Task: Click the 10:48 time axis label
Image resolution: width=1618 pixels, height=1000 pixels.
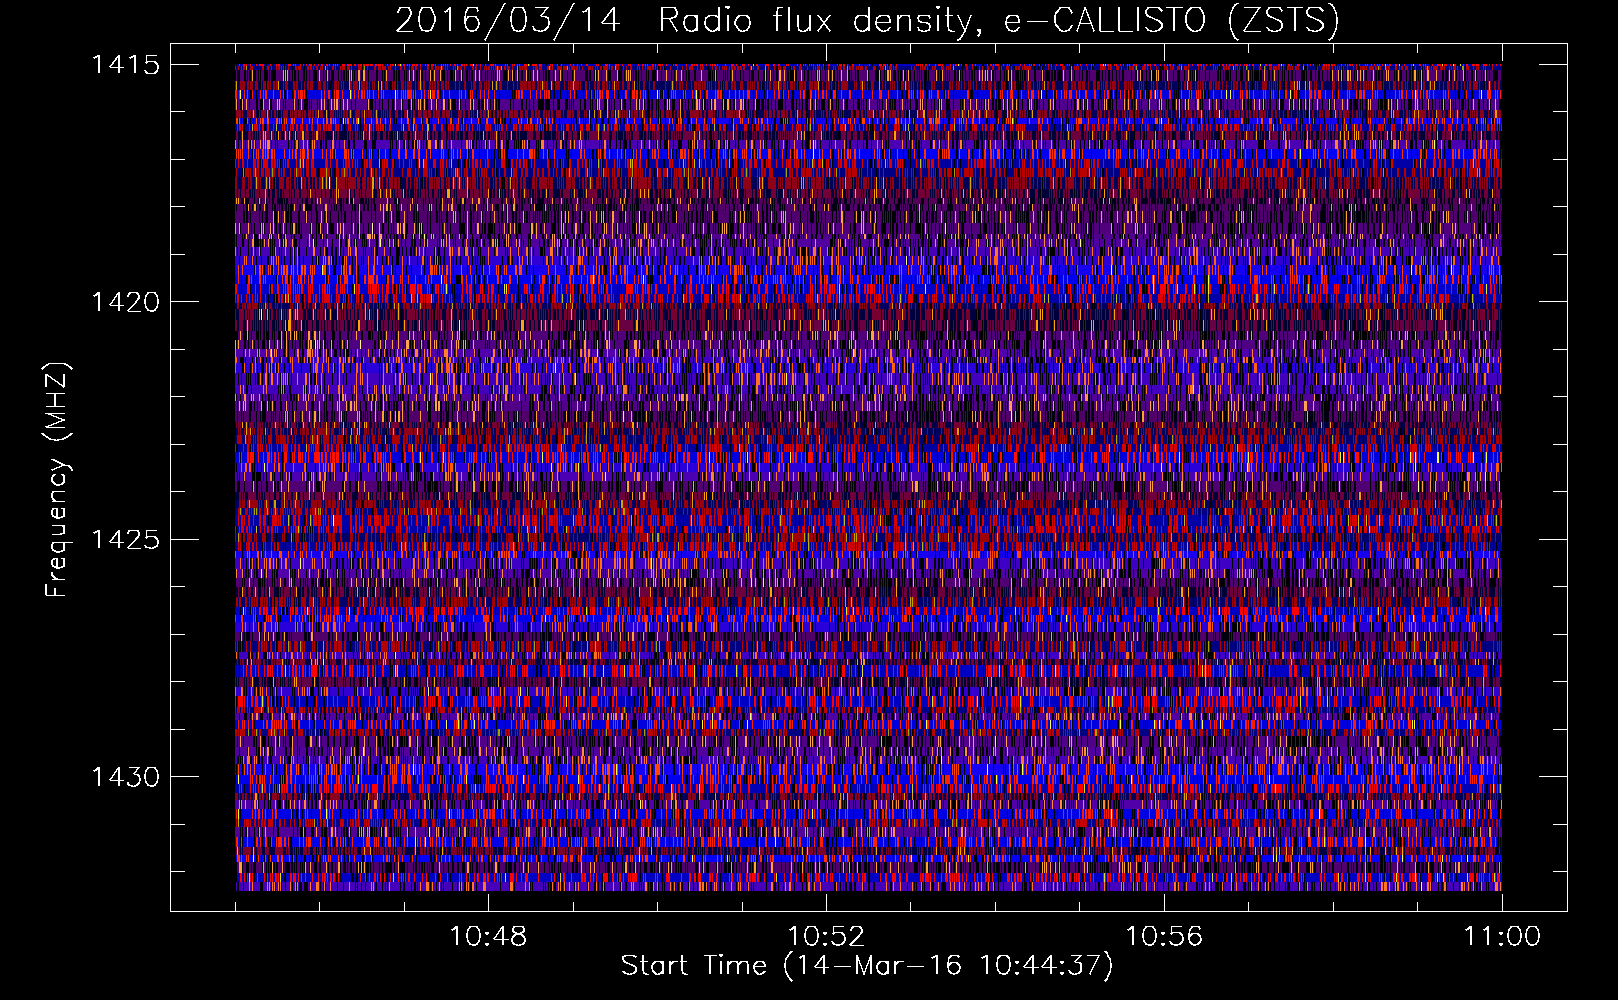Action: pos(488,937)
